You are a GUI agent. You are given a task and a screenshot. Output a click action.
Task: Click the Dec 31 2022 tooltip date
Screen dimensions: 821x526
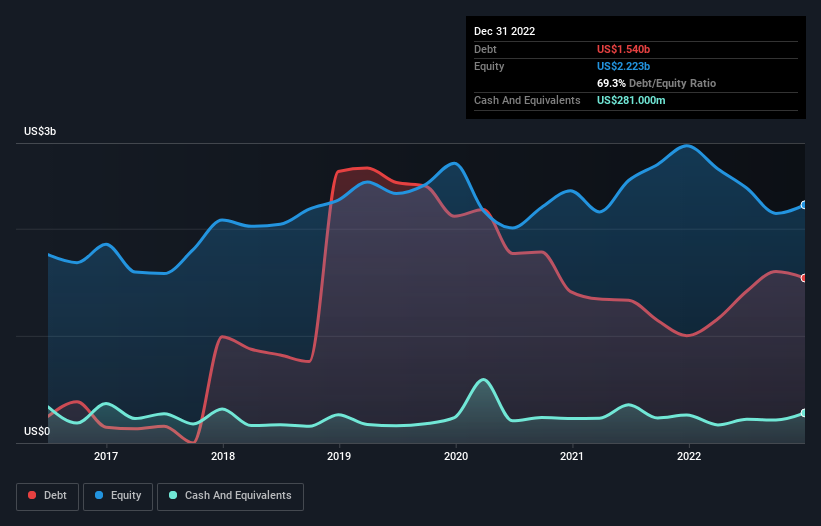click(505, 31)
